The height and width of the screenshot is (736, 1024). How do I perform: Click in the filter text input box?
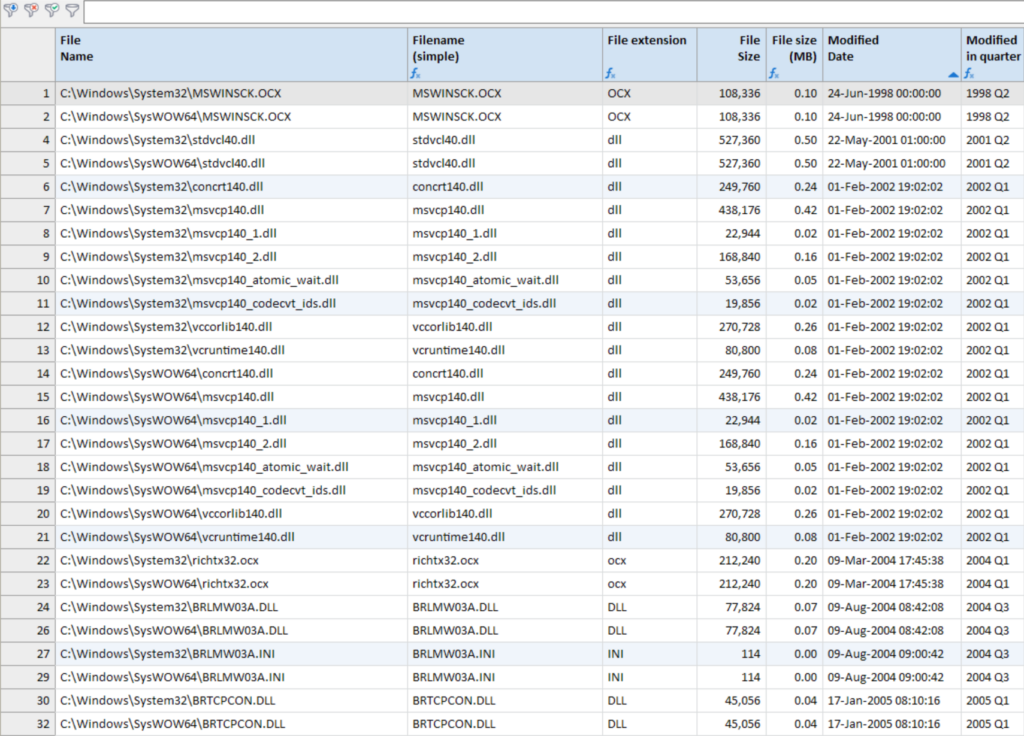click(550, 12)
